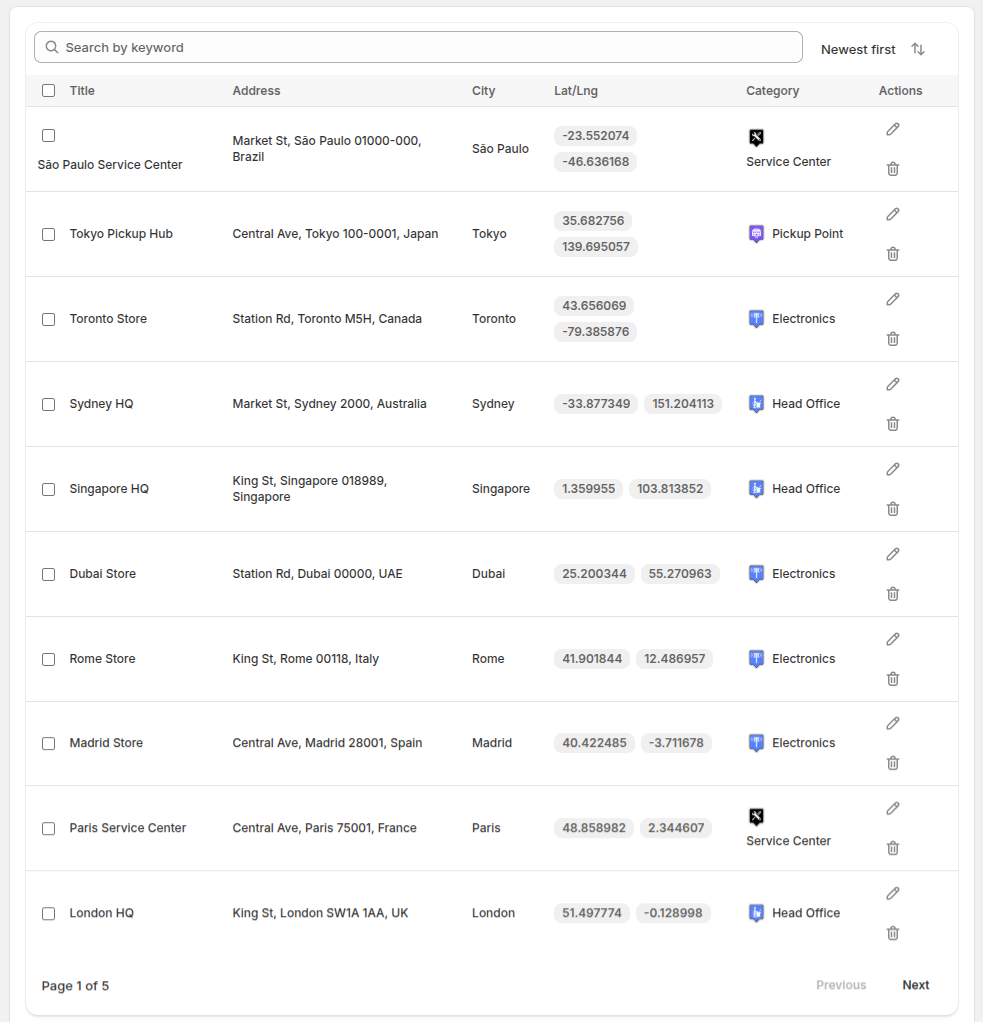The height and width of the screenshot is (1022, 983).
Task: Click the Electronics badge icon for Rome Store
Action: click(x=756, y=658)
